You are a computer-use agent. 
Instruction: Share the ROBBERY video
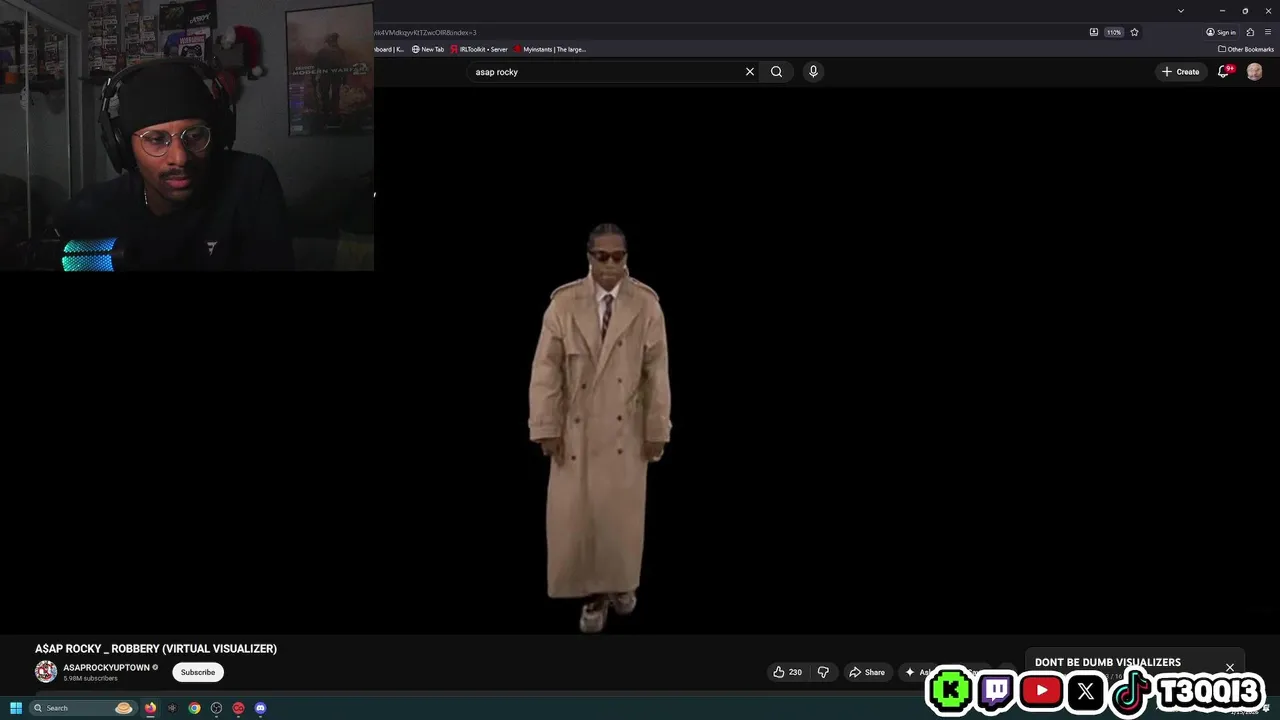(867, 672)
